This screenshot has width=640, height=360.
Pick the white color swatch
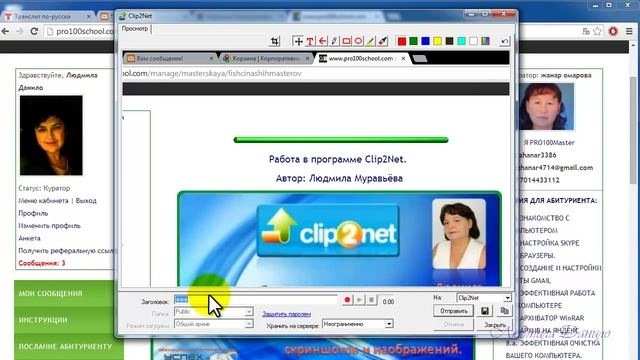tap(473, 41)
